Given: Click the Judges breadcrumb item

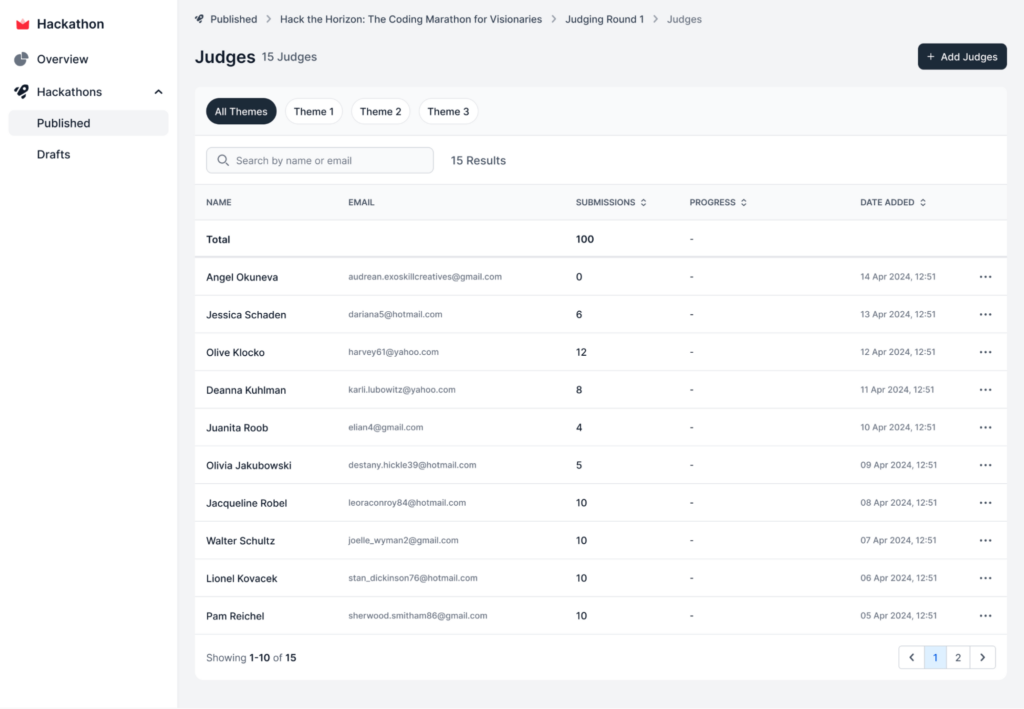Looking at the screenshot, I should tap(684, 19).
